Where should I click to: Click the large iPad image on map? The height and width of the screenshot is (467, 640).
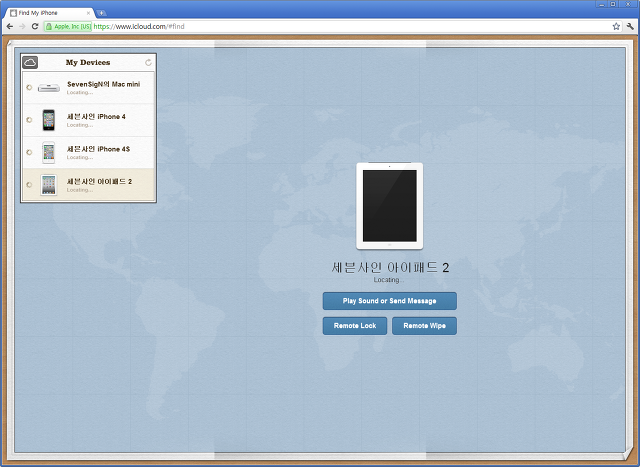click(390, 206)
